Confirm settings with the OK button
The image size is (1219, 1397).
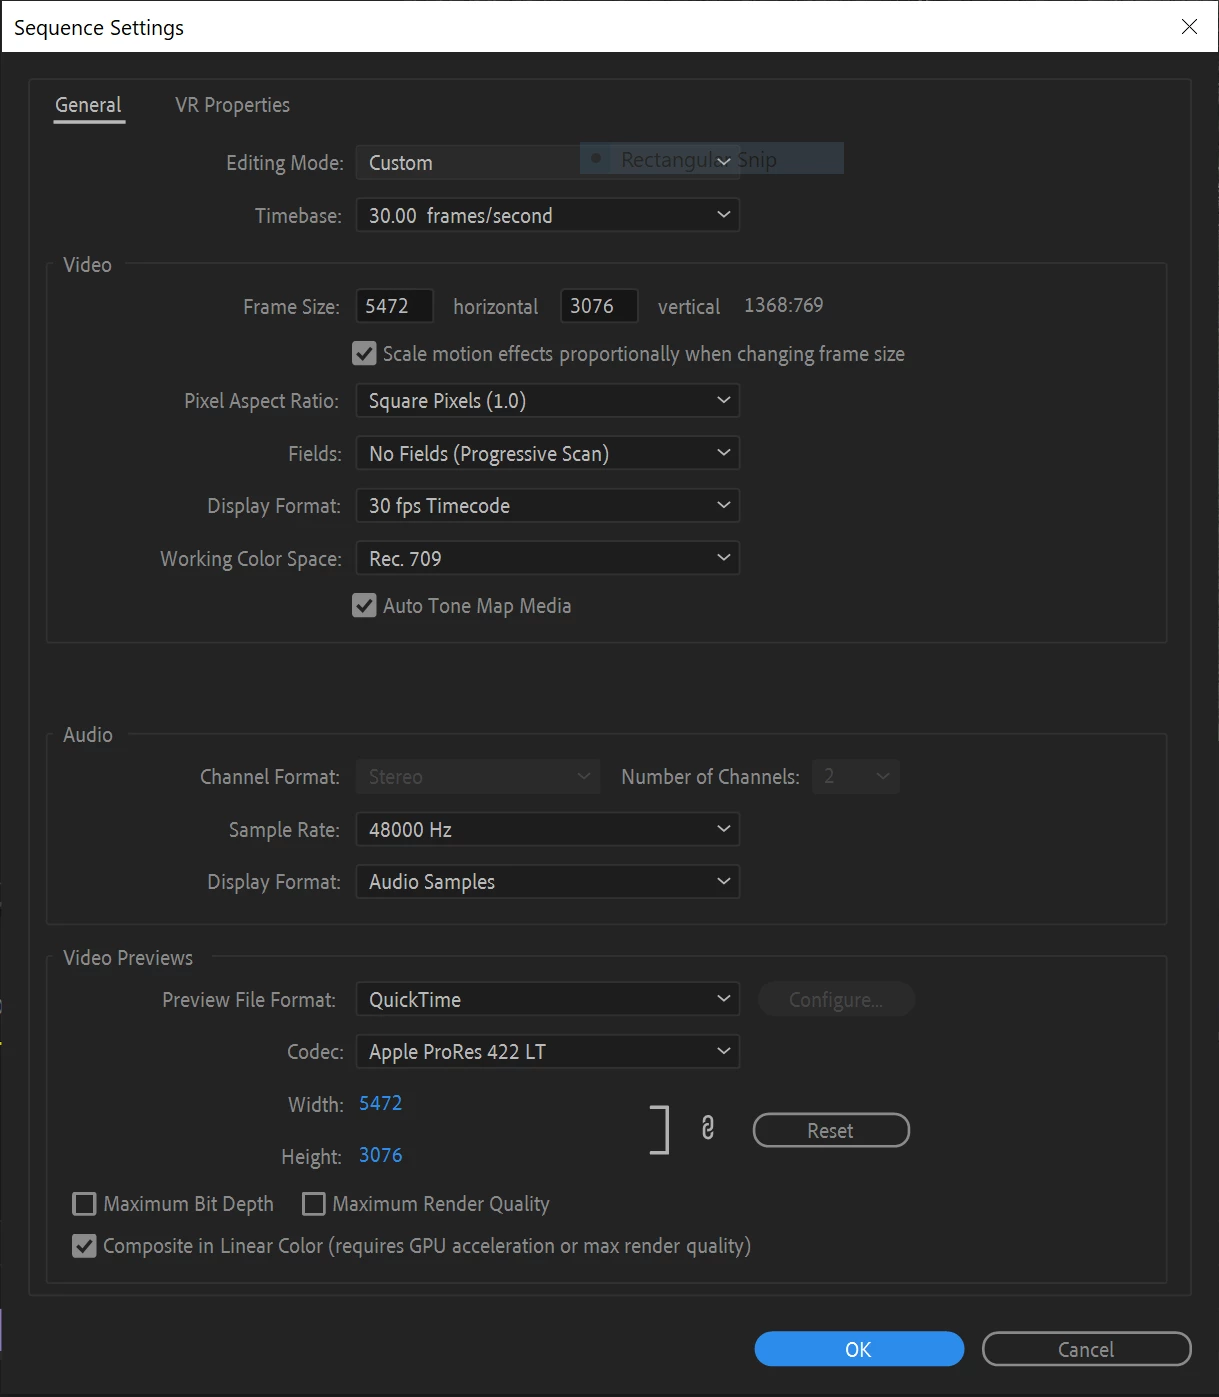[x=859, y=1349]
